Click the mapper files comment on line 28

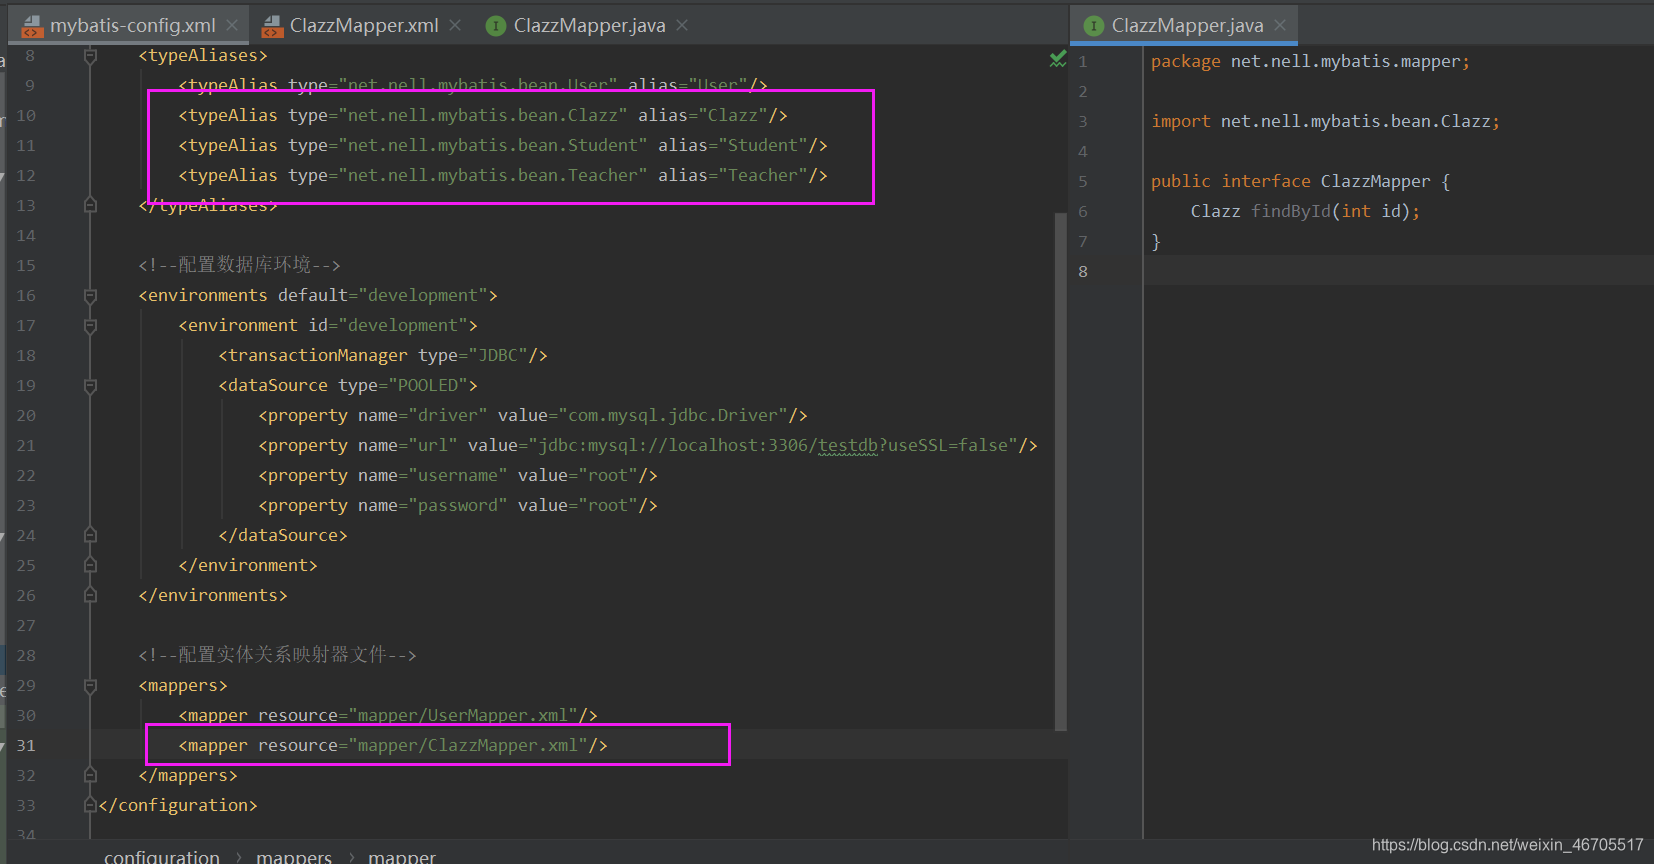coord(277,655)
